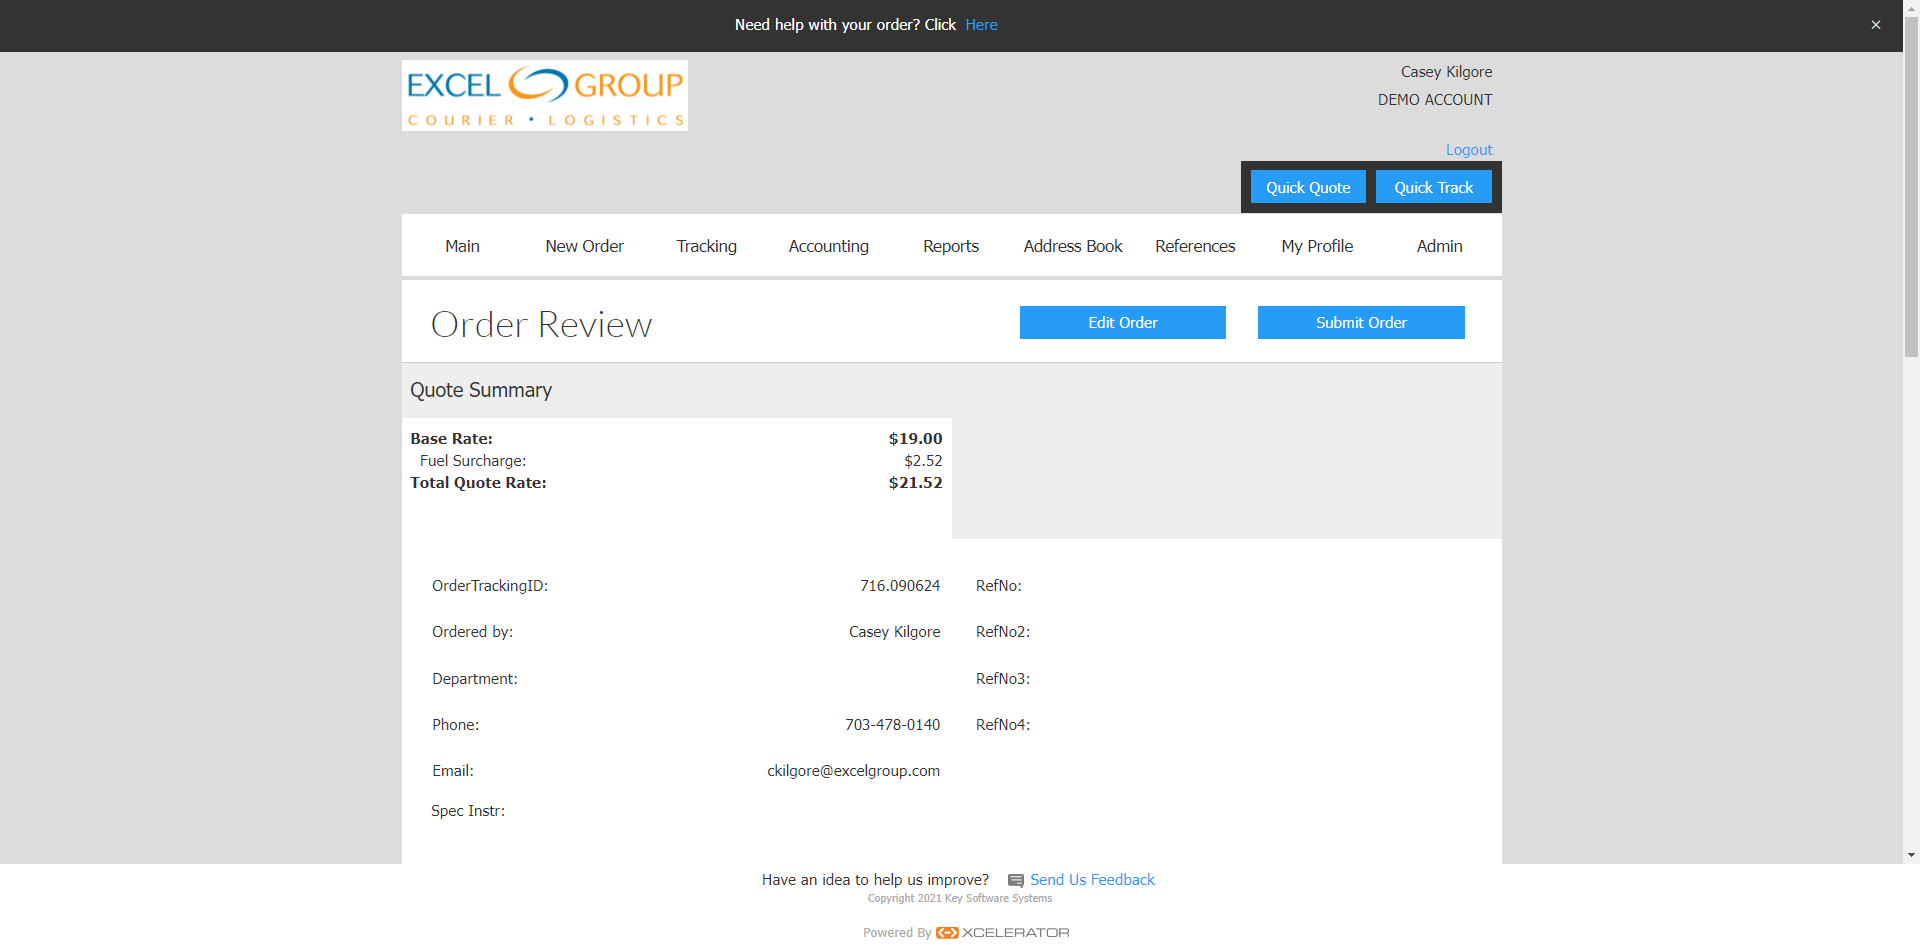Click the Submit Order button
This screenshot has width=1920, height=945.
tap(1361, 322)
